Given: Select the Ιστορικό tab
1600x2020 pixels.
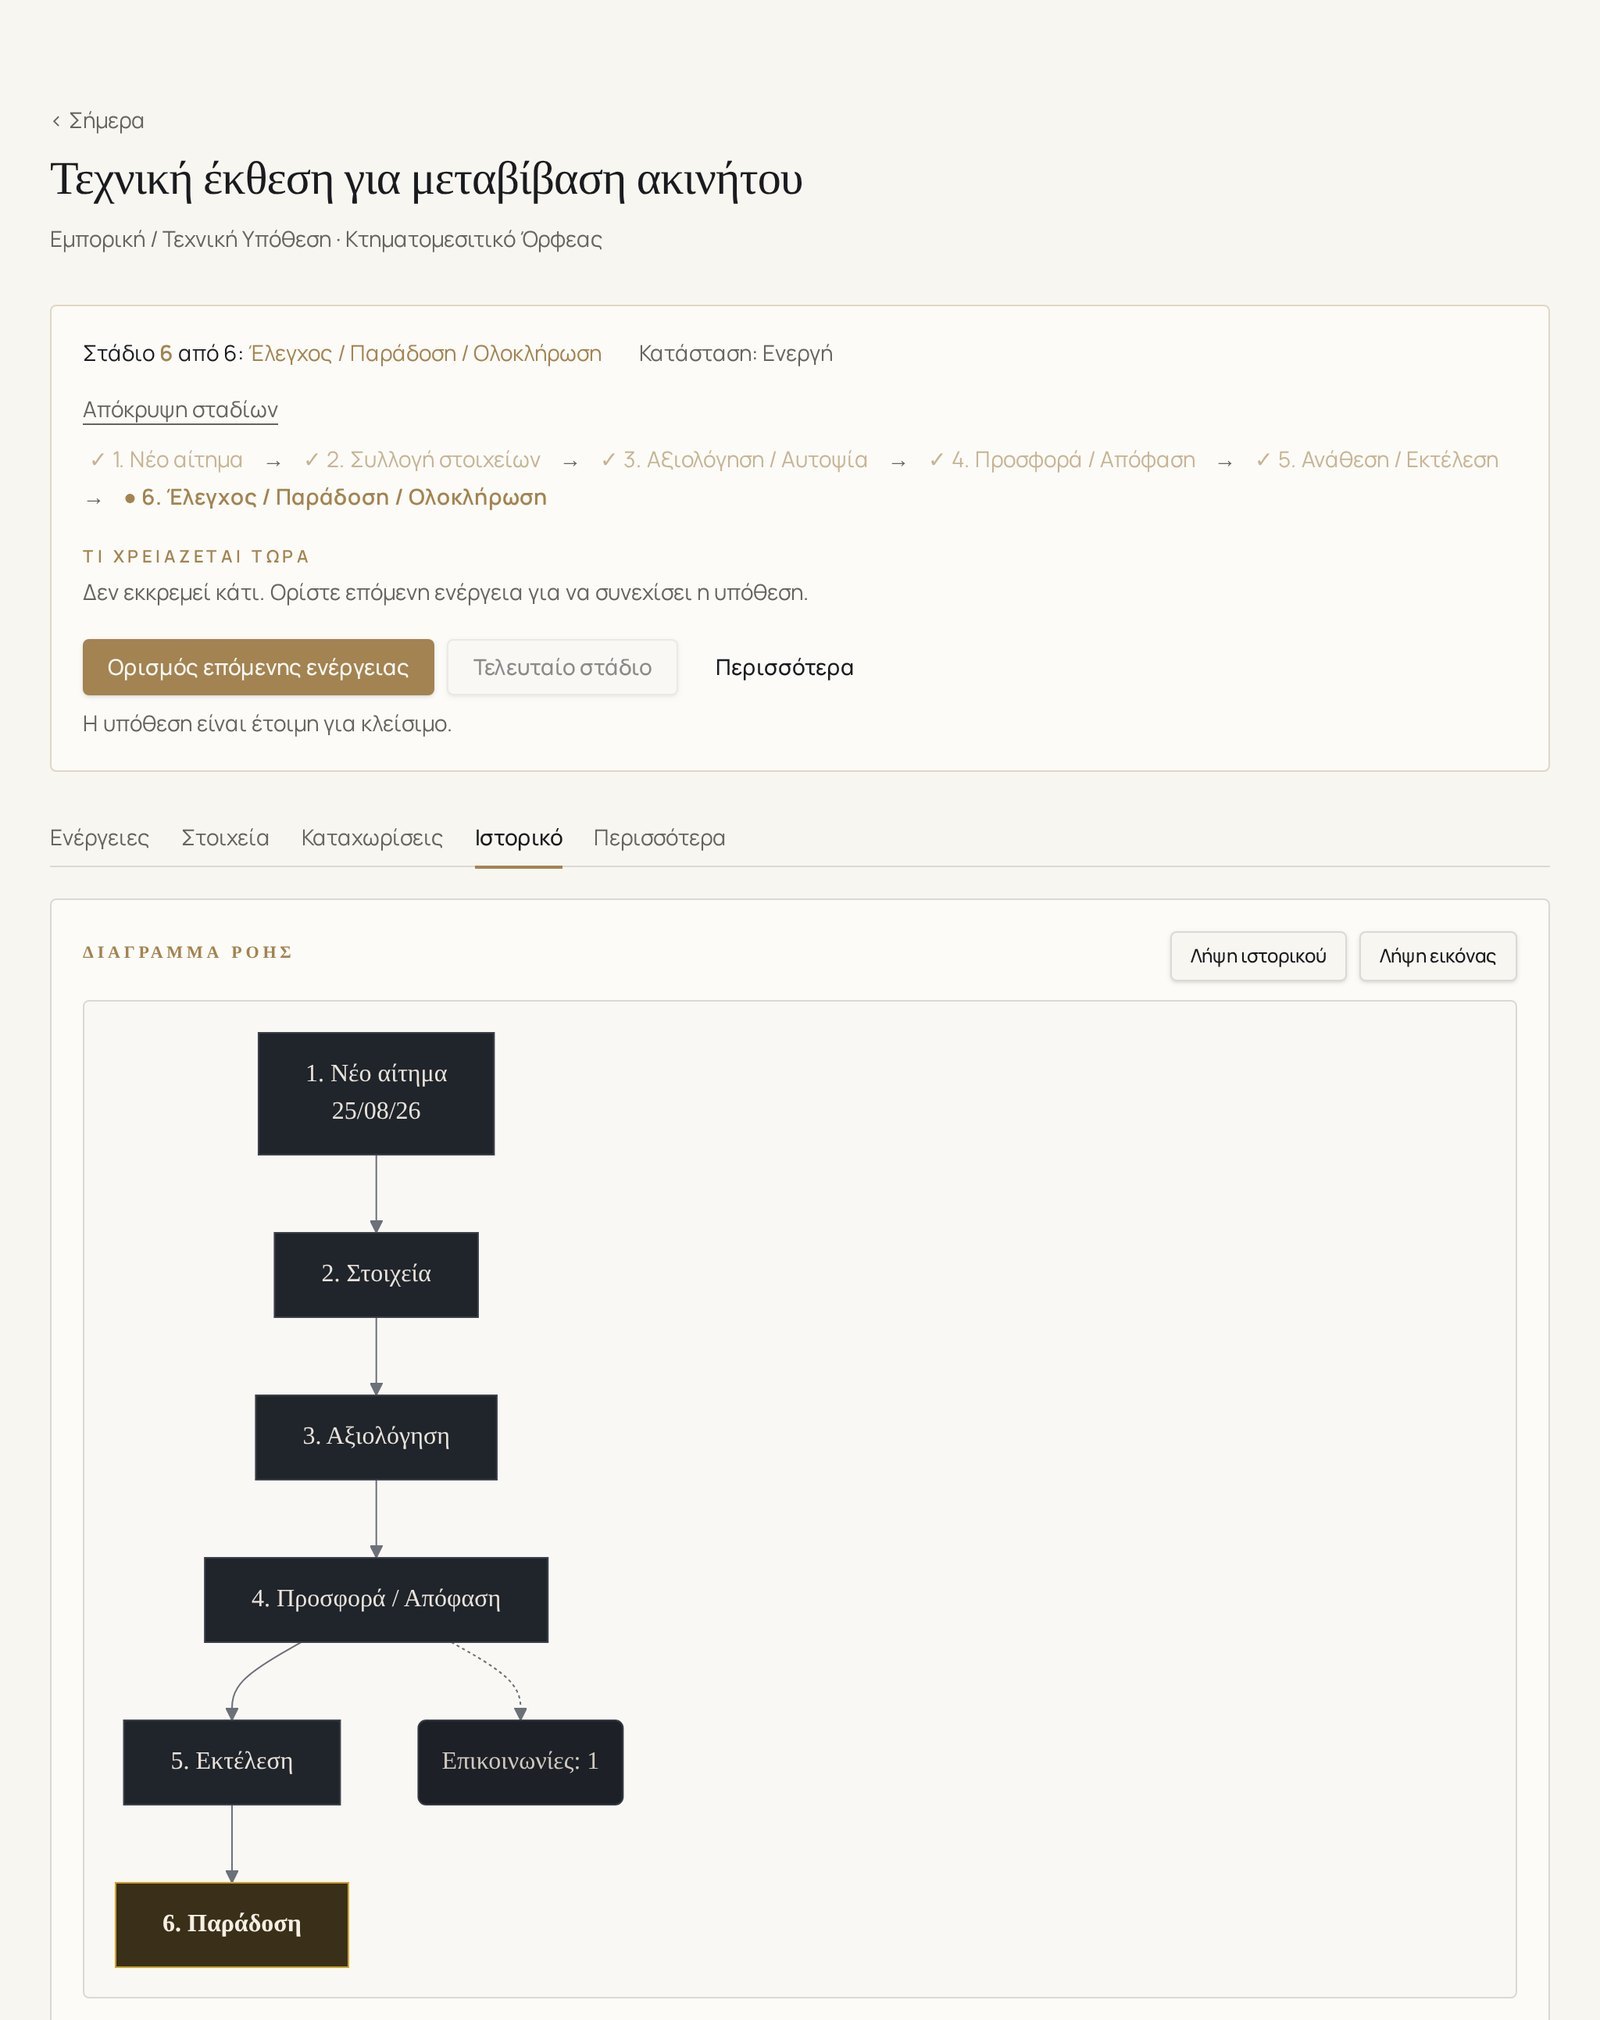Looking at the screenshot, I should pyautogui.click(x=518, y=838).
